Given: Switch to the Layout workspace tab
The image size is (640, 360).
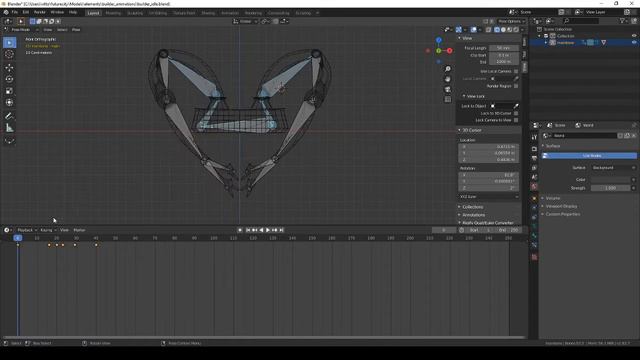Looking at the screenshot, I should point(93,13).
